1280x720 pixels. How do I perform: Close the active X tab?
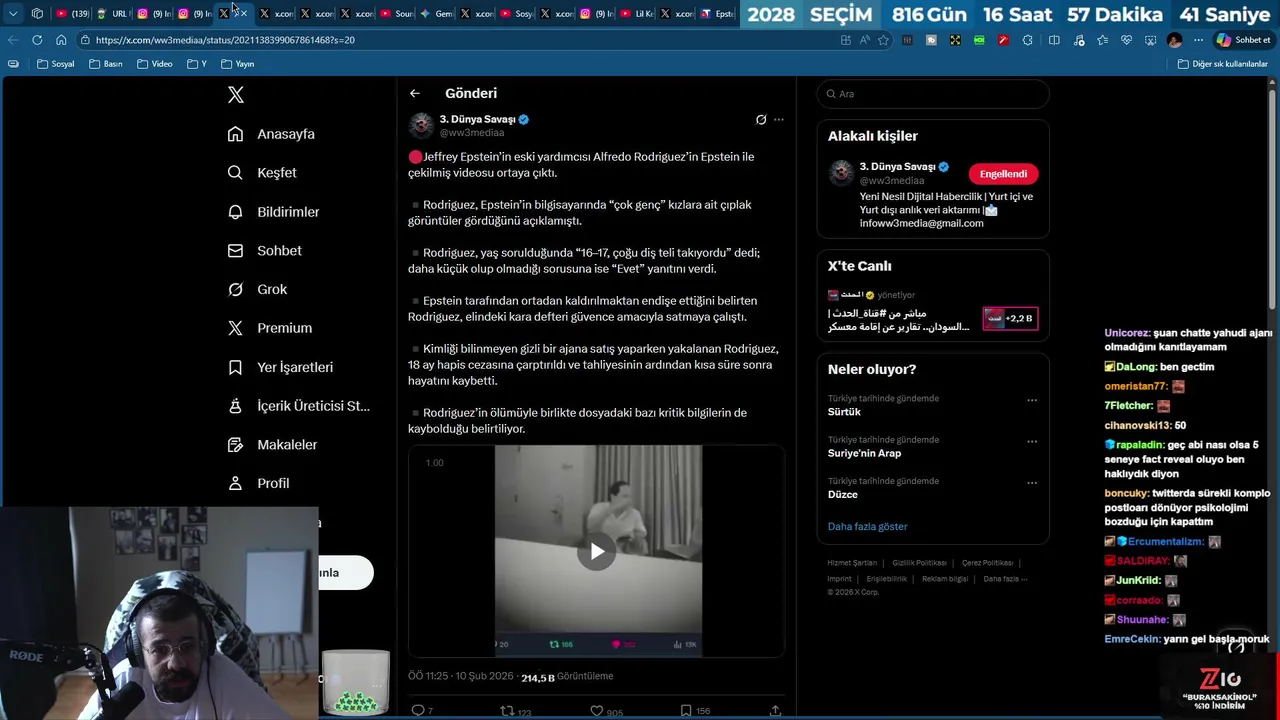point(244,14)
